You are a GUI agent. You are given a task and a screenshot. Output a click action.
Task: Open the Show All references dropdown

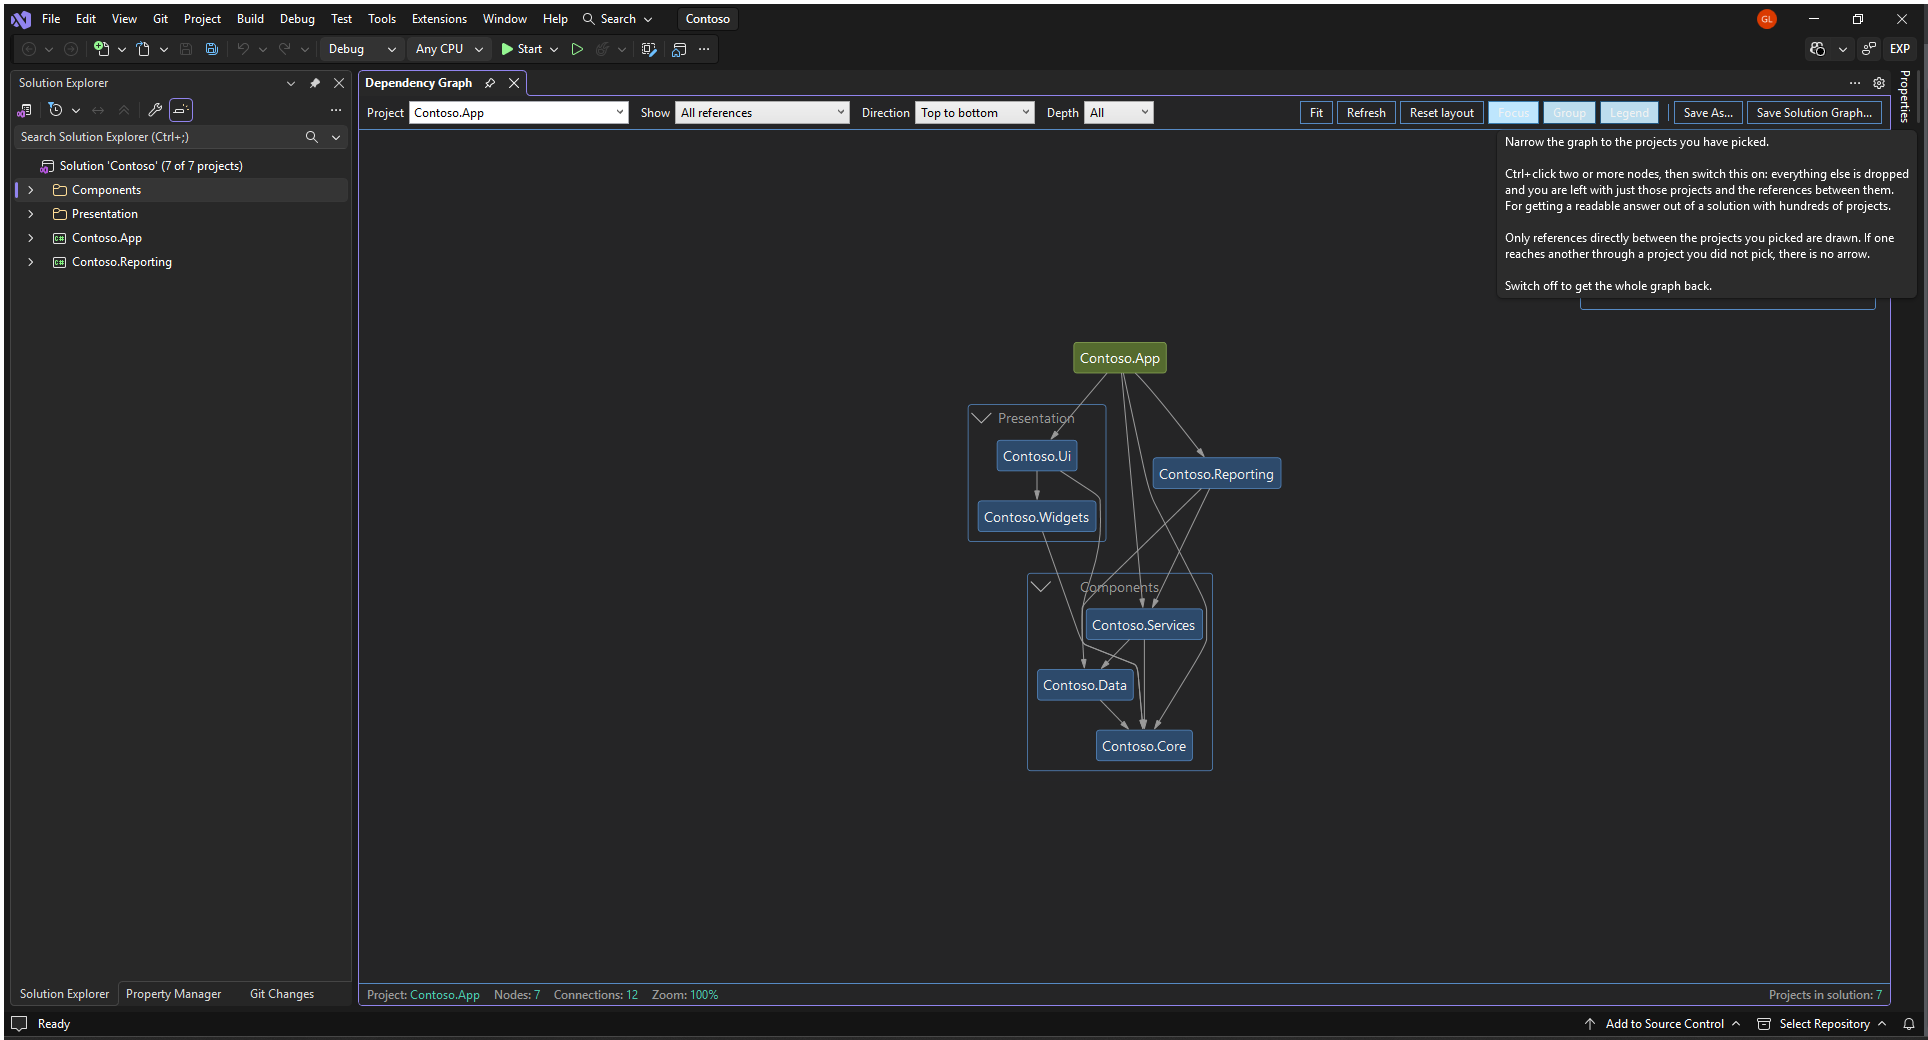point(763,113)
